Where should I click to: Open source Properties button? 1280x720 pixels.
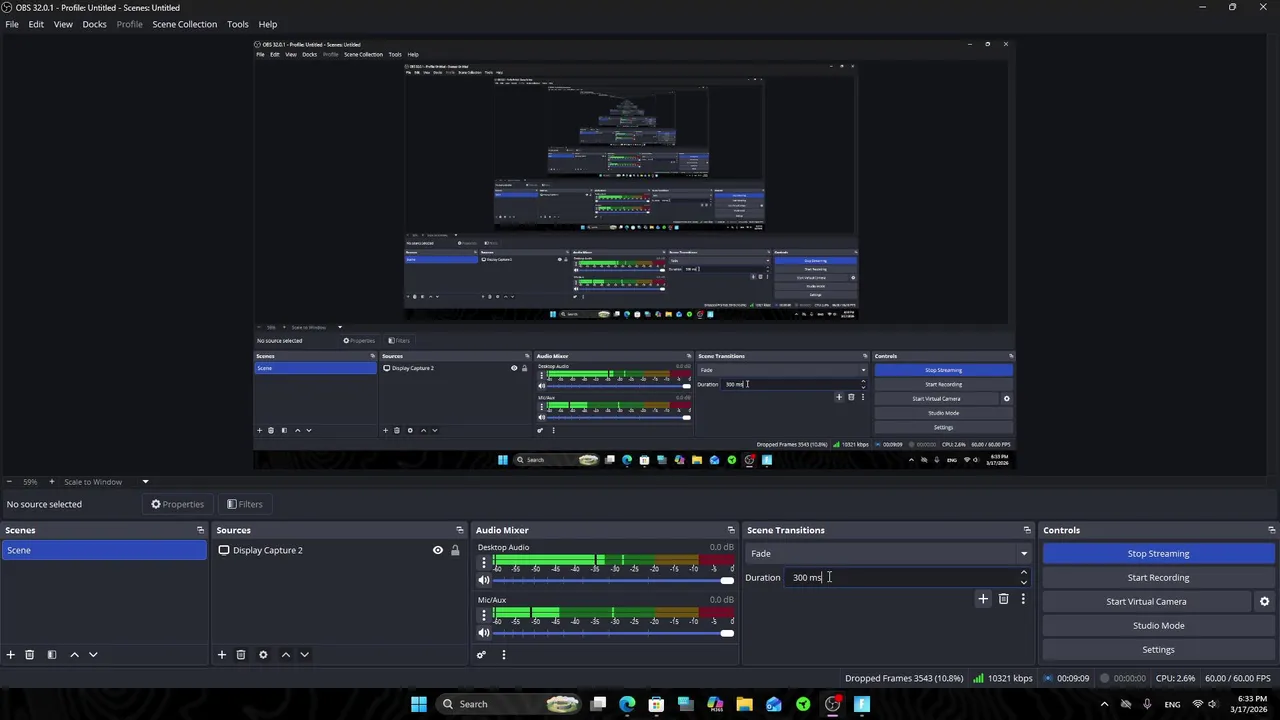click(x=177, y=504)
